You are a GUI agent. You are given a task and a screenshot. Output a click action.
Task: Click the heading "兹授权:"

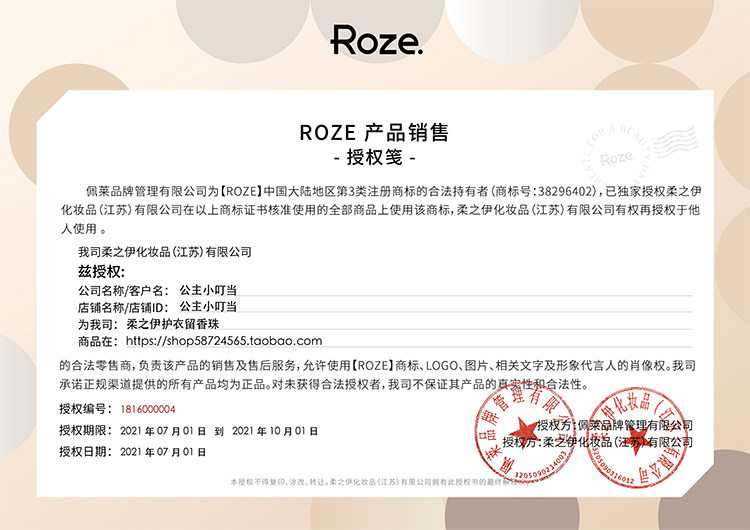101,272
